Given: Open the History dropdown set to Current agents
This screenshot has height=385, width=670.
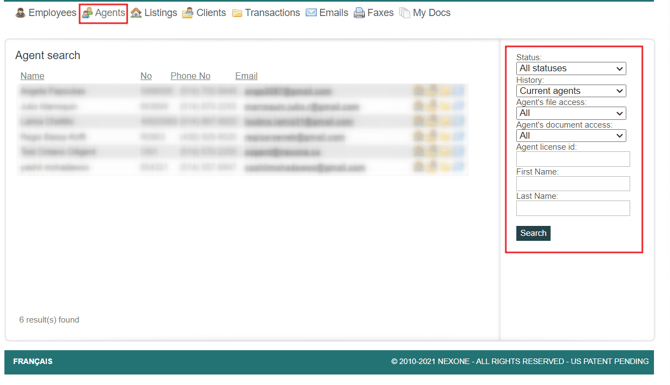Looking at the screenshot, I should click(x=571, y=91).
